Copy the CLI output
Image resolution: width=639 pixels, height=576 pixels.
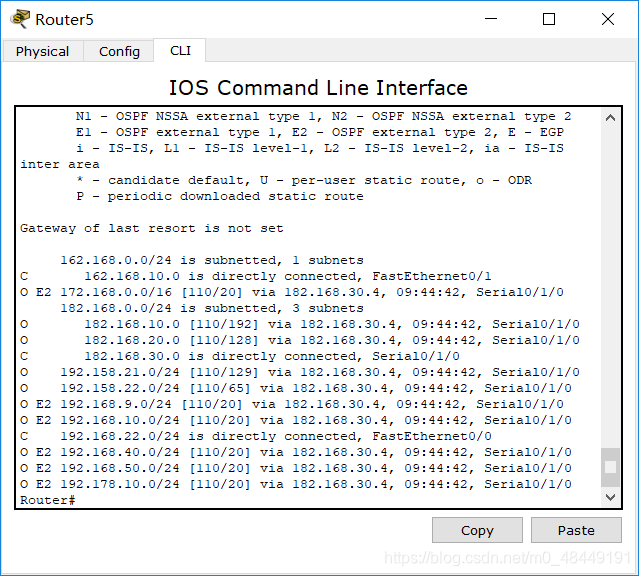pyautogui.click(x=477, y=530)
